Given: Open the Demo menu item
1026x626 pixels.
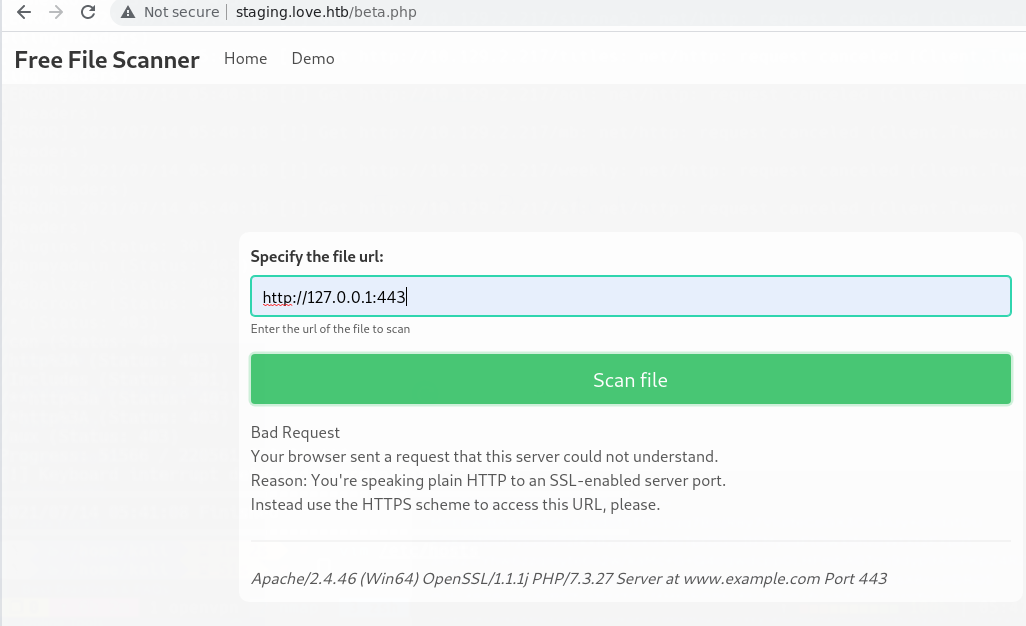Looking at the screenshot, I should [313, 59].
